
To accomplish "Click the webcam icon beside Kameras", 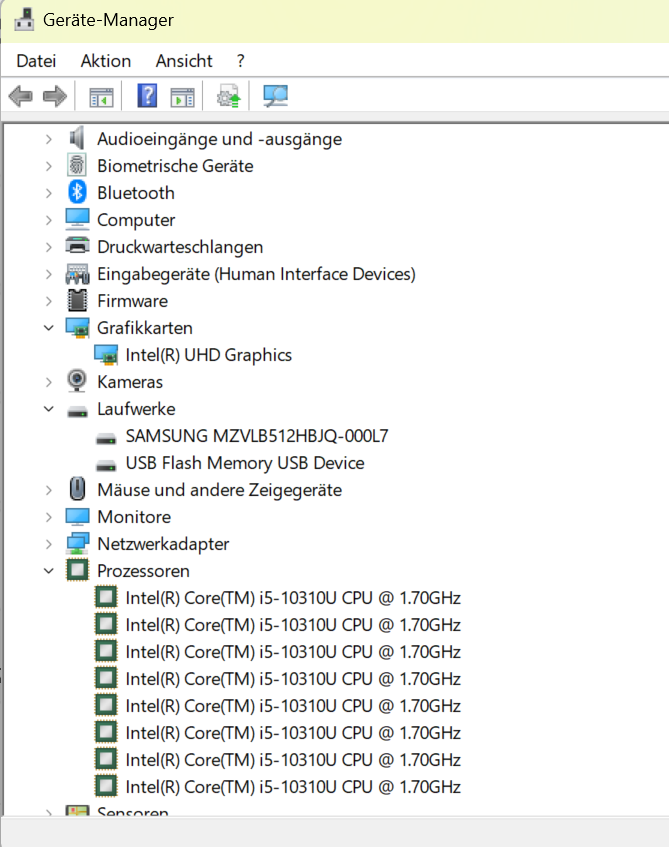I will pyautogui.click(x=77, y=381).
